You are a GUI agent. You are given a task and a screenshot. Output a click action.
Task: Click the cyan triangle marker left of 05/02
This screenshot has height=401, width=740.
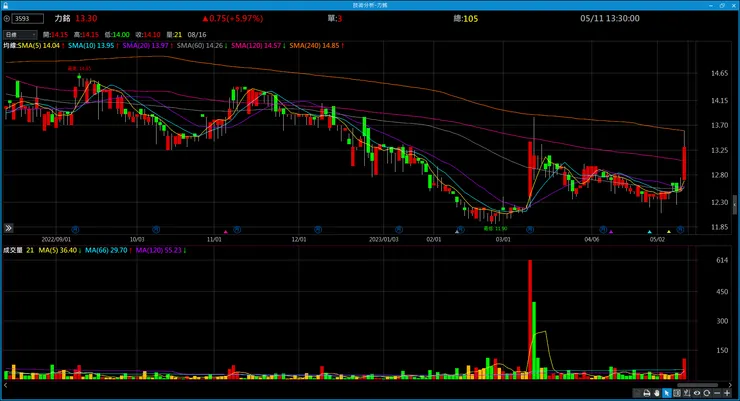coord(649,232)
